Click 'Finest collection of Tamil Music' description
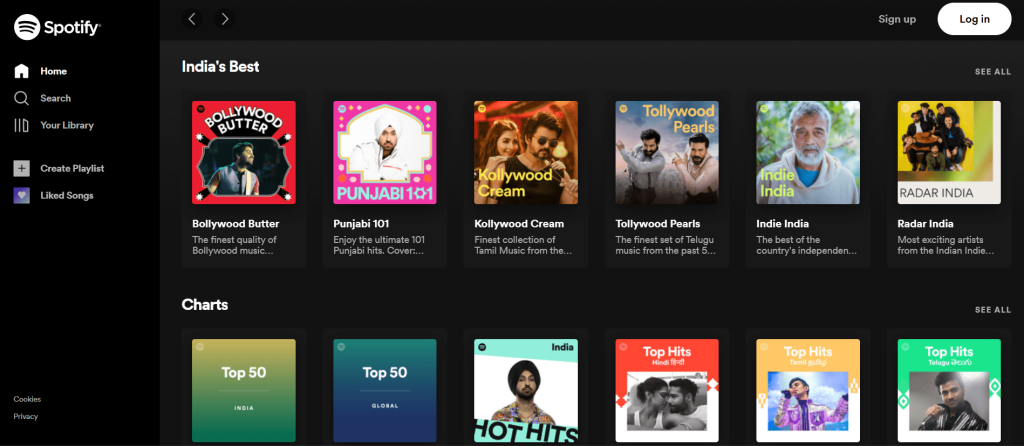 523,245
